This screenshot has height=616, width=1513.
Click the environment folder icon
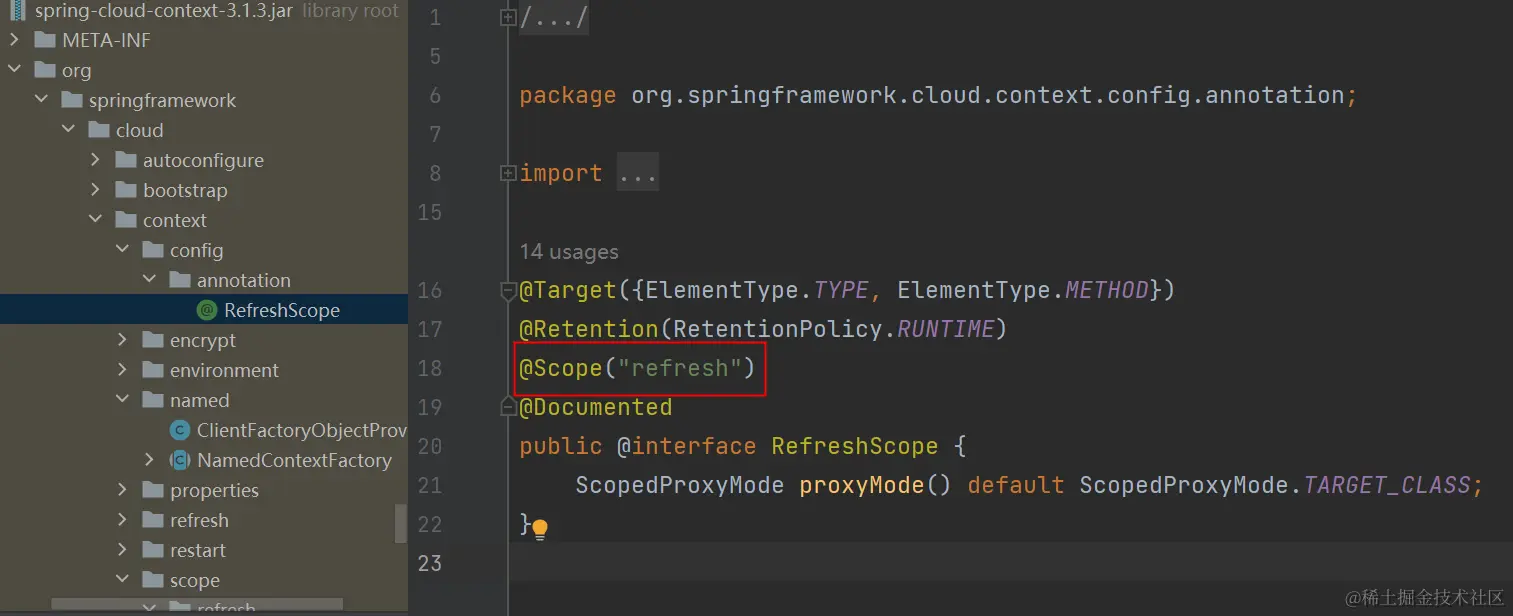coord(153,370)
